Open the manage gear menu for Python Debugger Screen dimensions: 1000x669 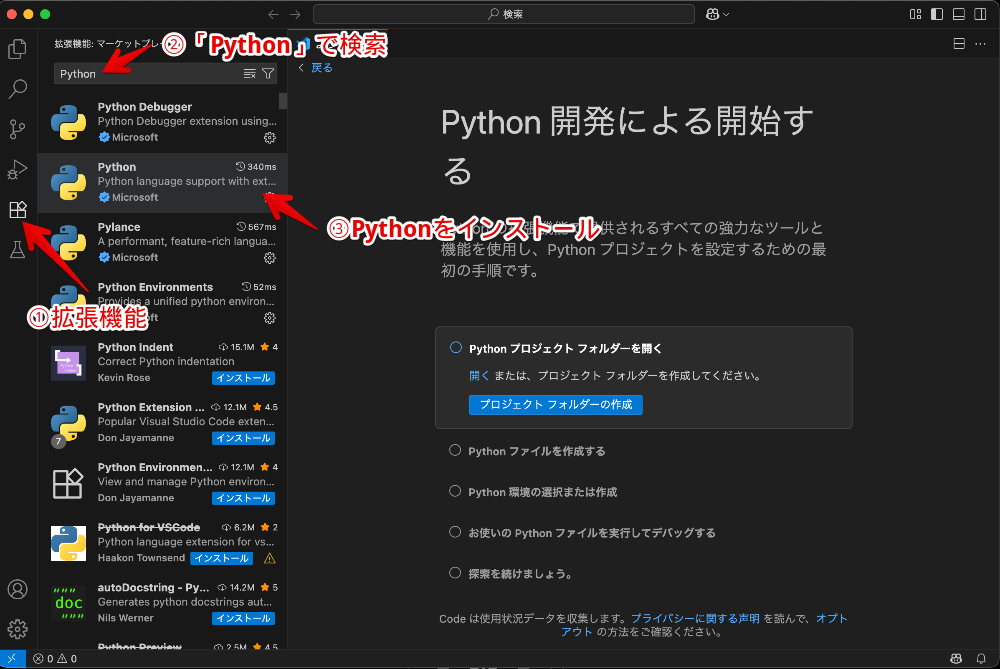pyautogui.click(x=269, y=137)
